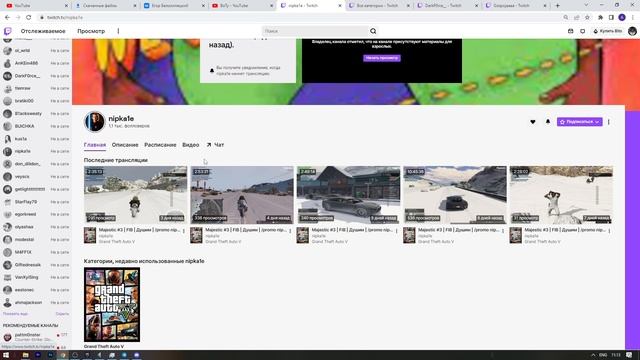Viewport: 640px width, 360px height.
Task: Open the Подписаться subscribe dropdown
Action: click(579, 122)
